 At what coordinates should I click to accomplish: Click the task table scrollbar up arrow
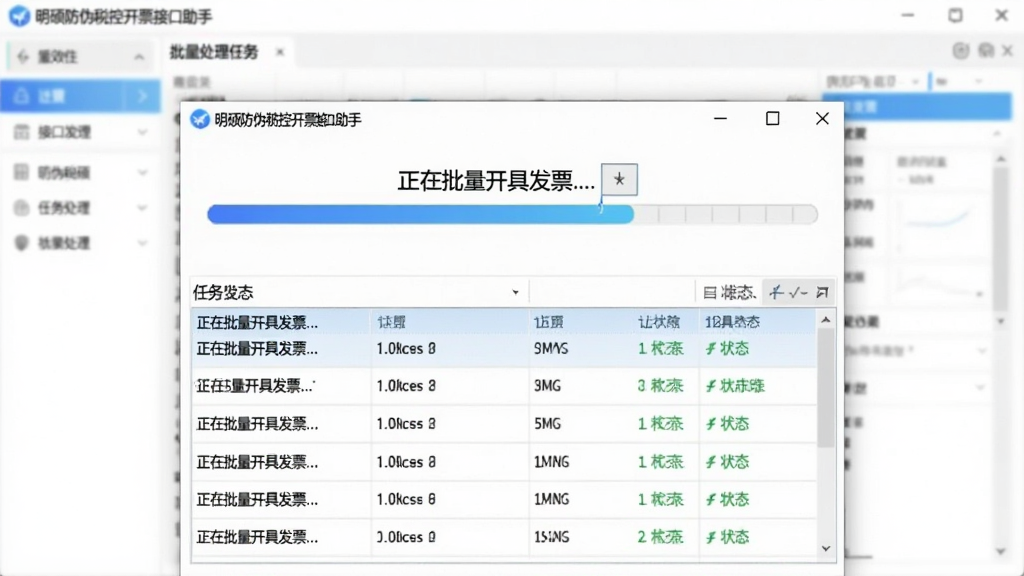(x=825, y=319)
